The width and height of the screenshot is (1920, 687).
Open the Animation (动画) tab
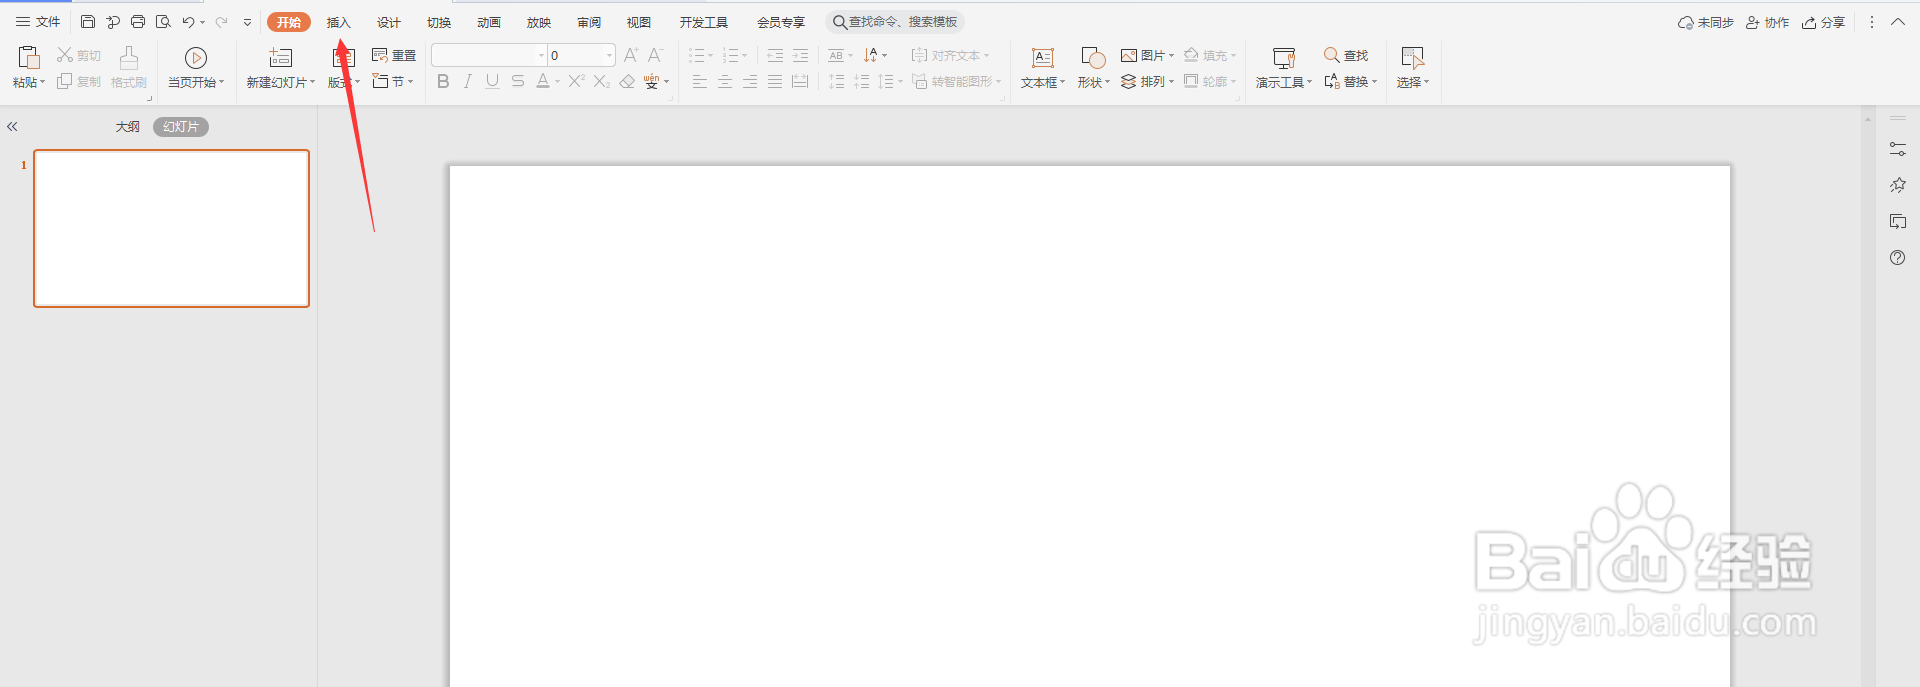click(489, 22)
